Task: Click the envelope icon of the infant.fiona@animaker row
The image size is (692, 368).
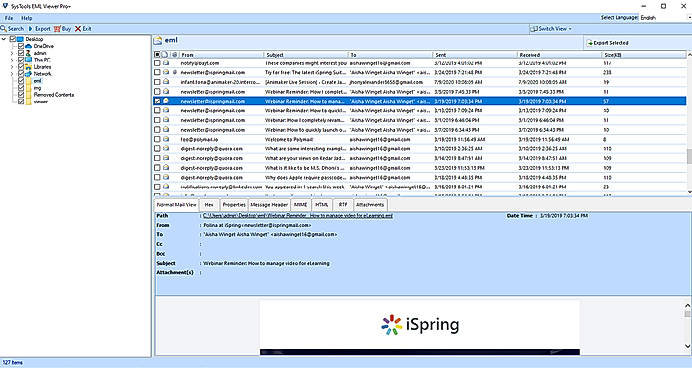Action: [x=166, y=82]
